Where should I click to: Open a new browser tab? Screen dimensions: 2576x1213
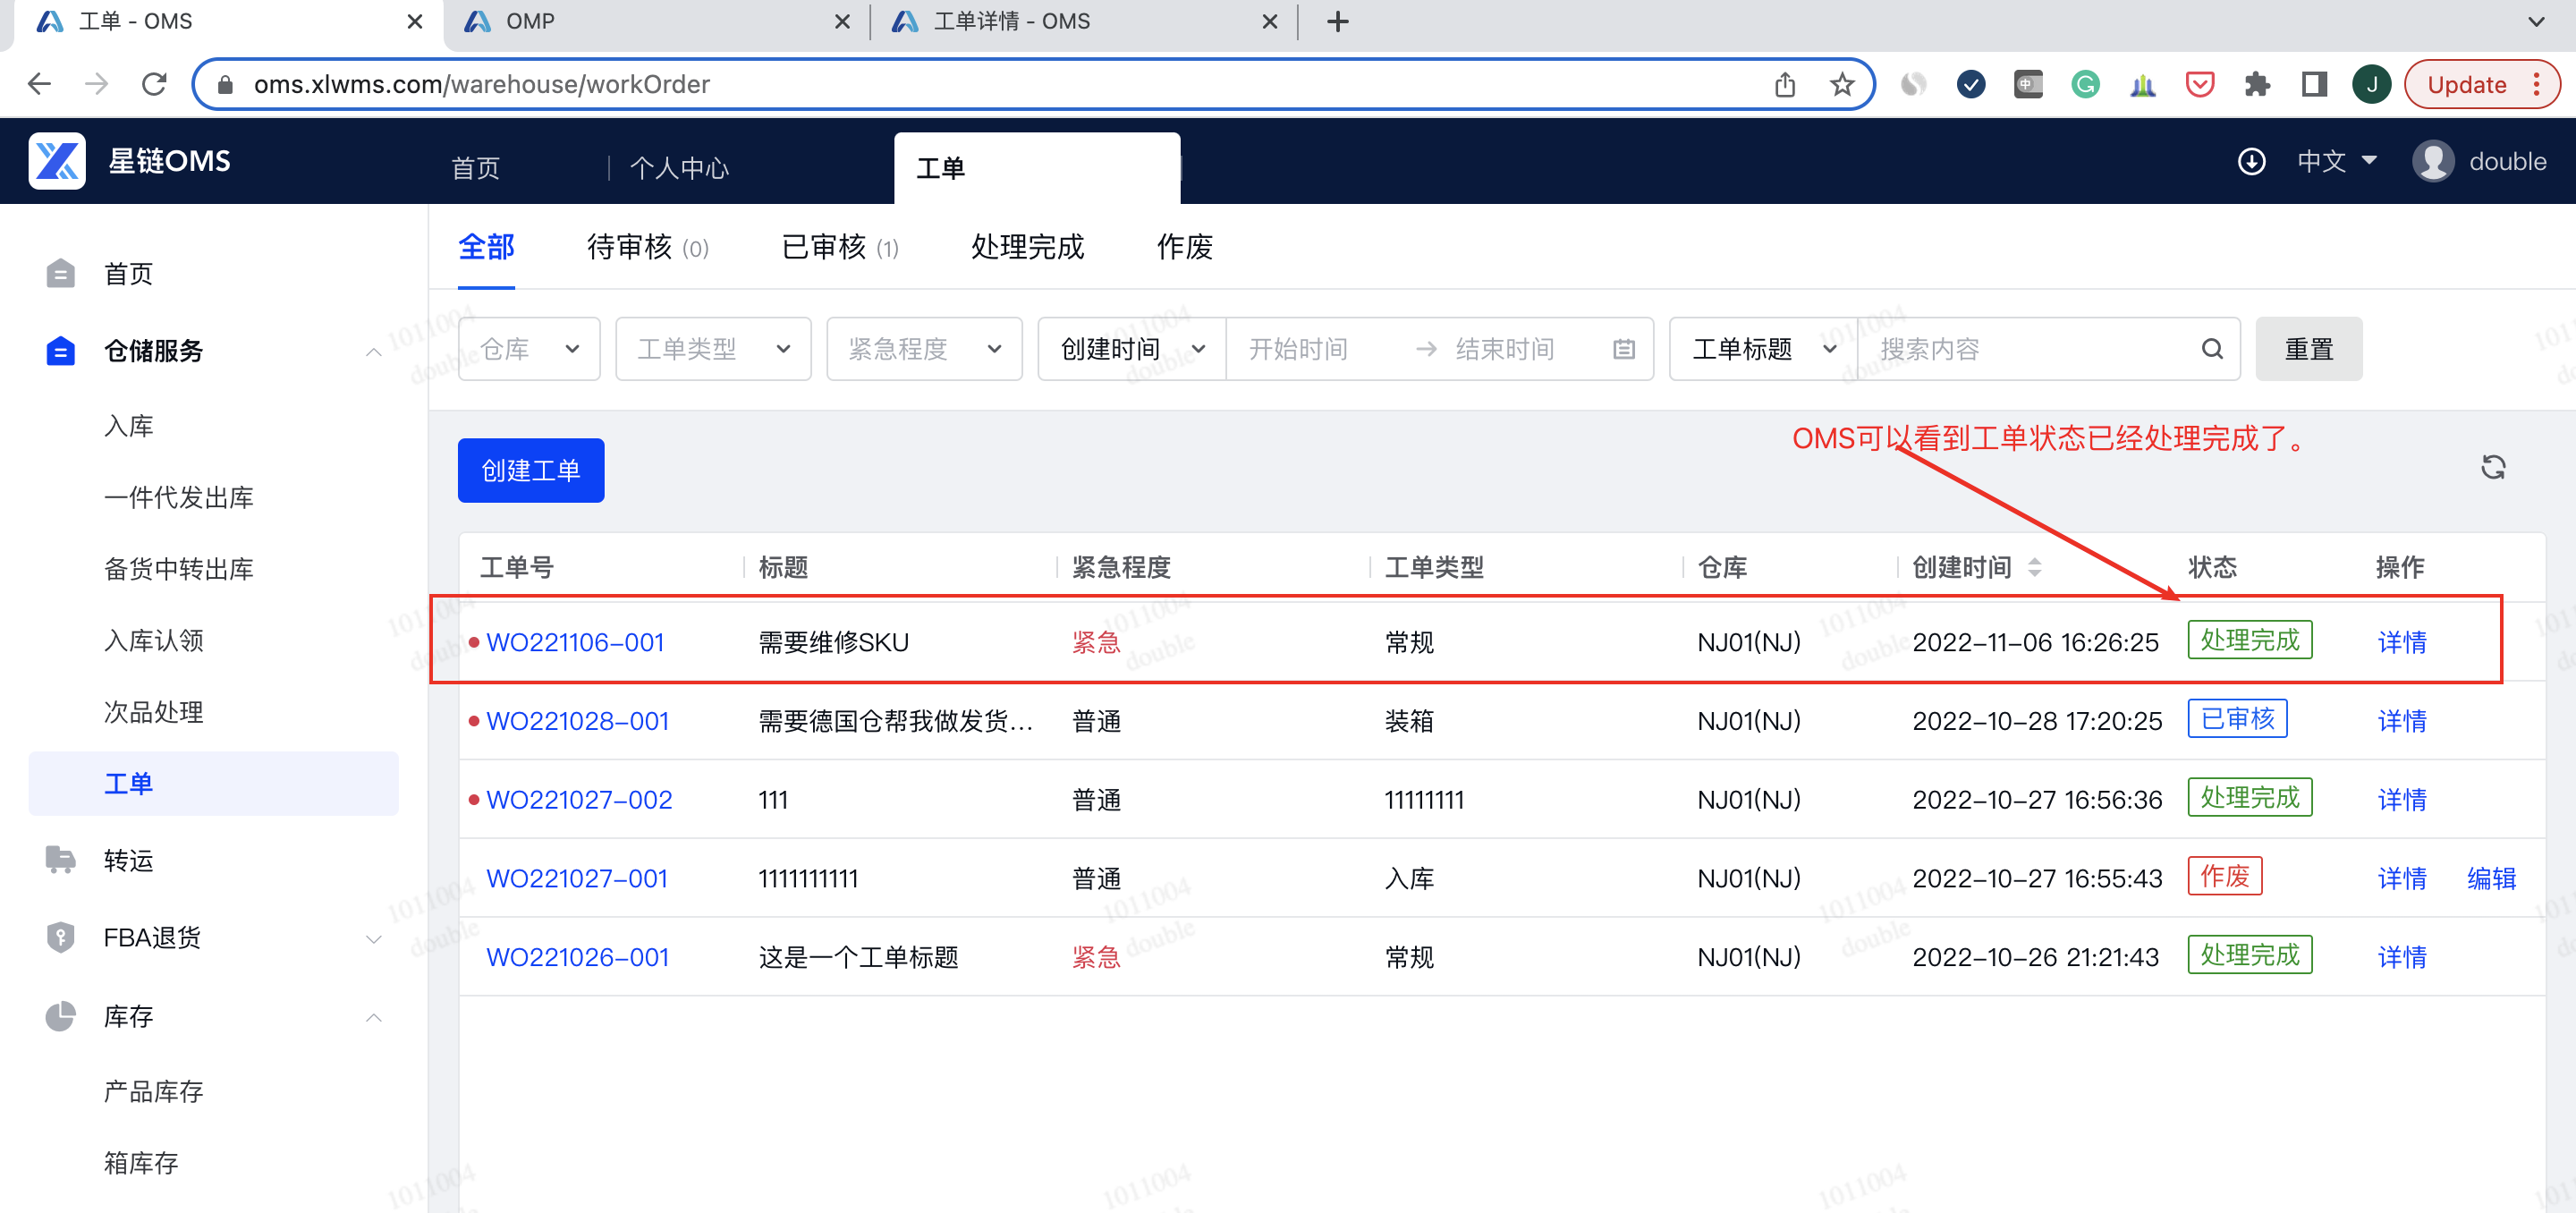[1338, 21]
